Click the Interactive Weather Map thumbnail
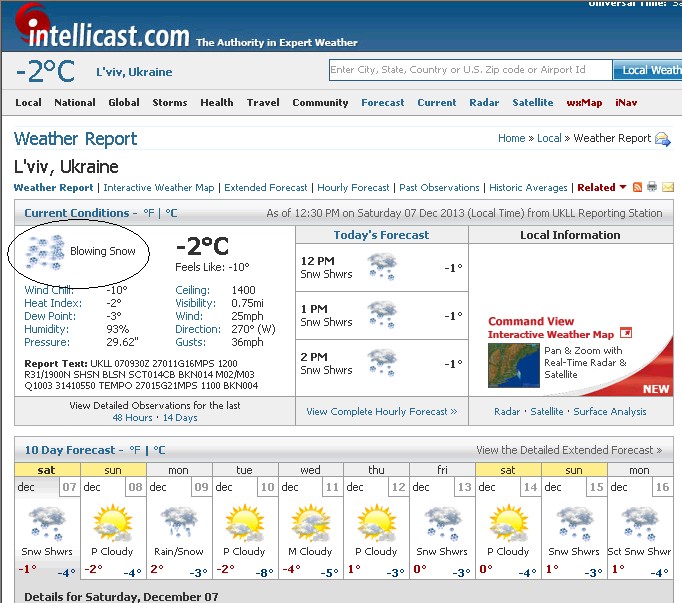682x603 pixels. click(513, 364)
